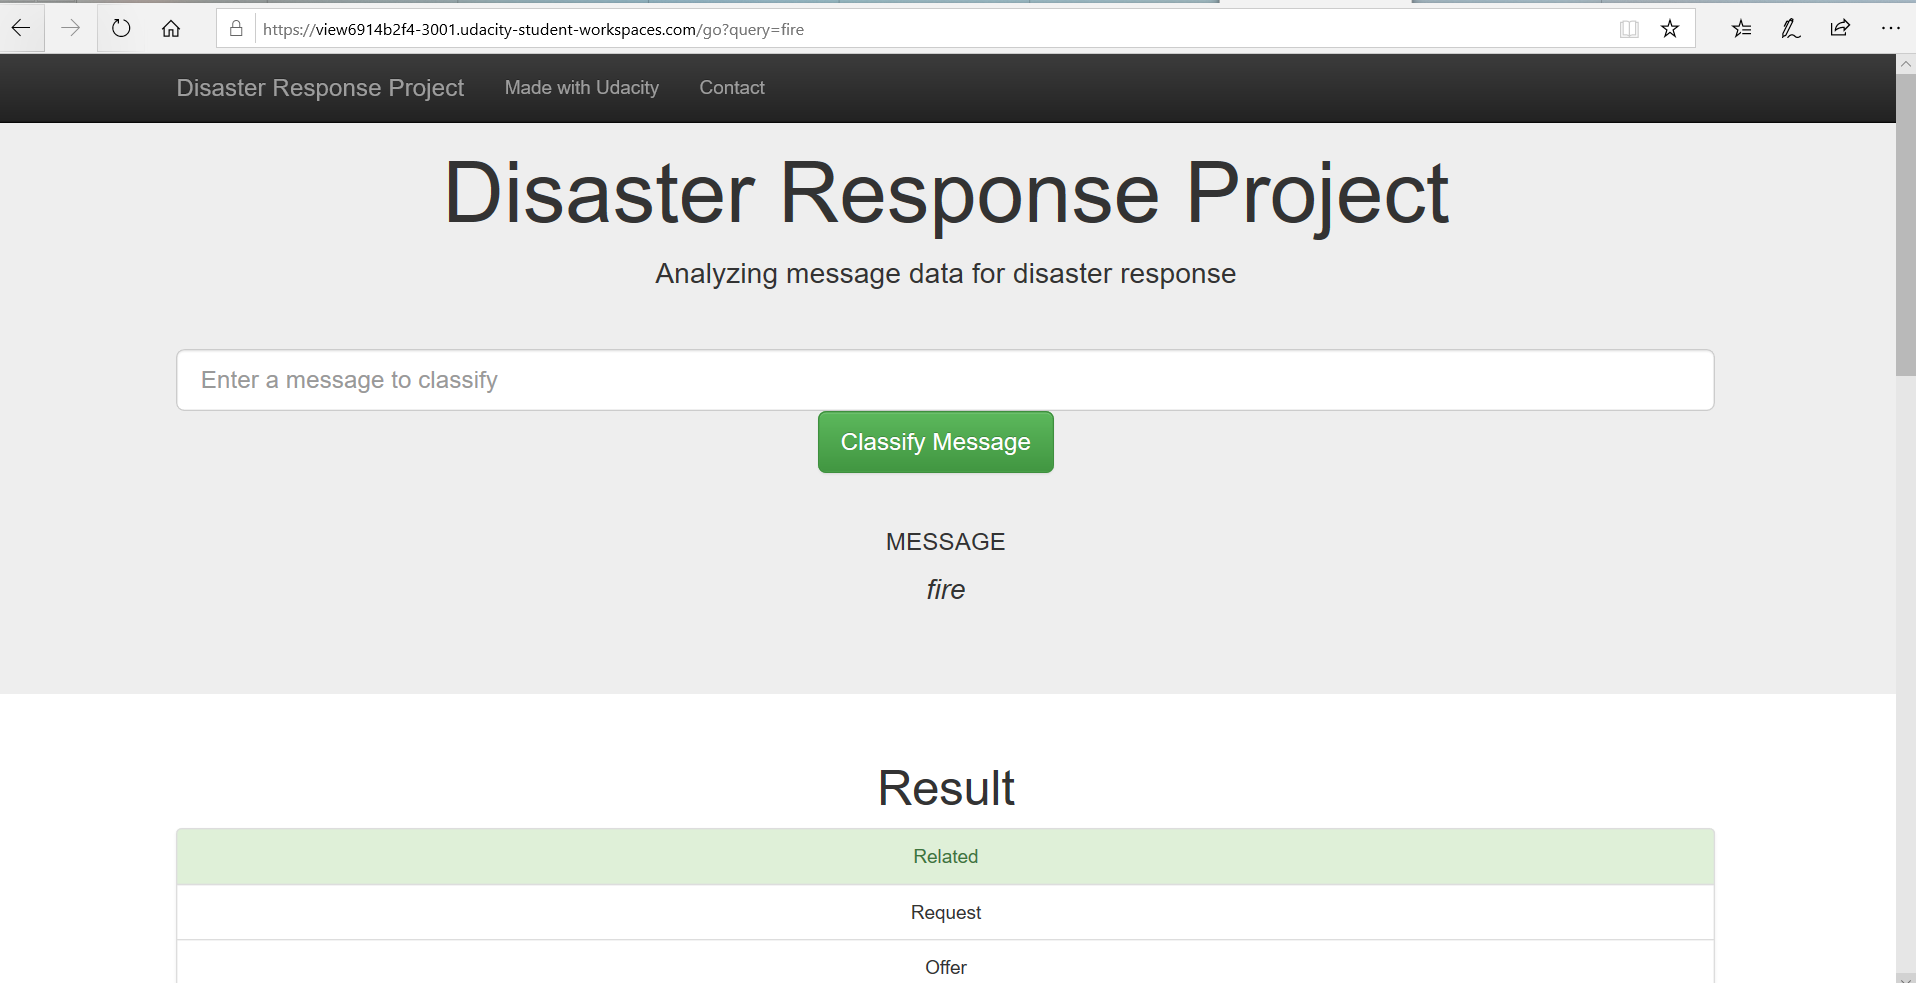
Task: Visit the Made with Udacity link
Action: [582, 88]
